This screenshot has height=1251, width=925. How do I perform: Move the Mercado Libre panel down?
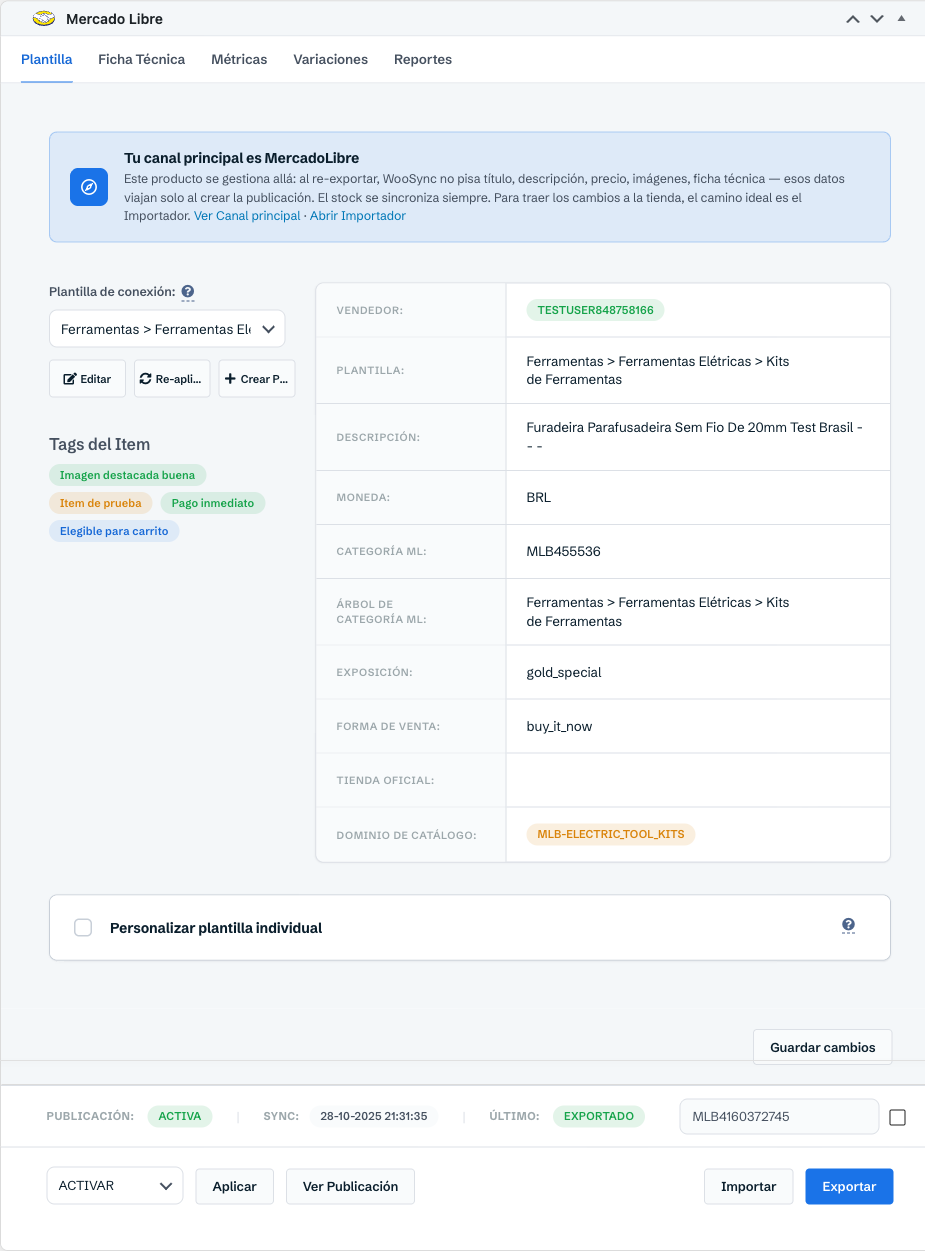(x=877, y=19)
